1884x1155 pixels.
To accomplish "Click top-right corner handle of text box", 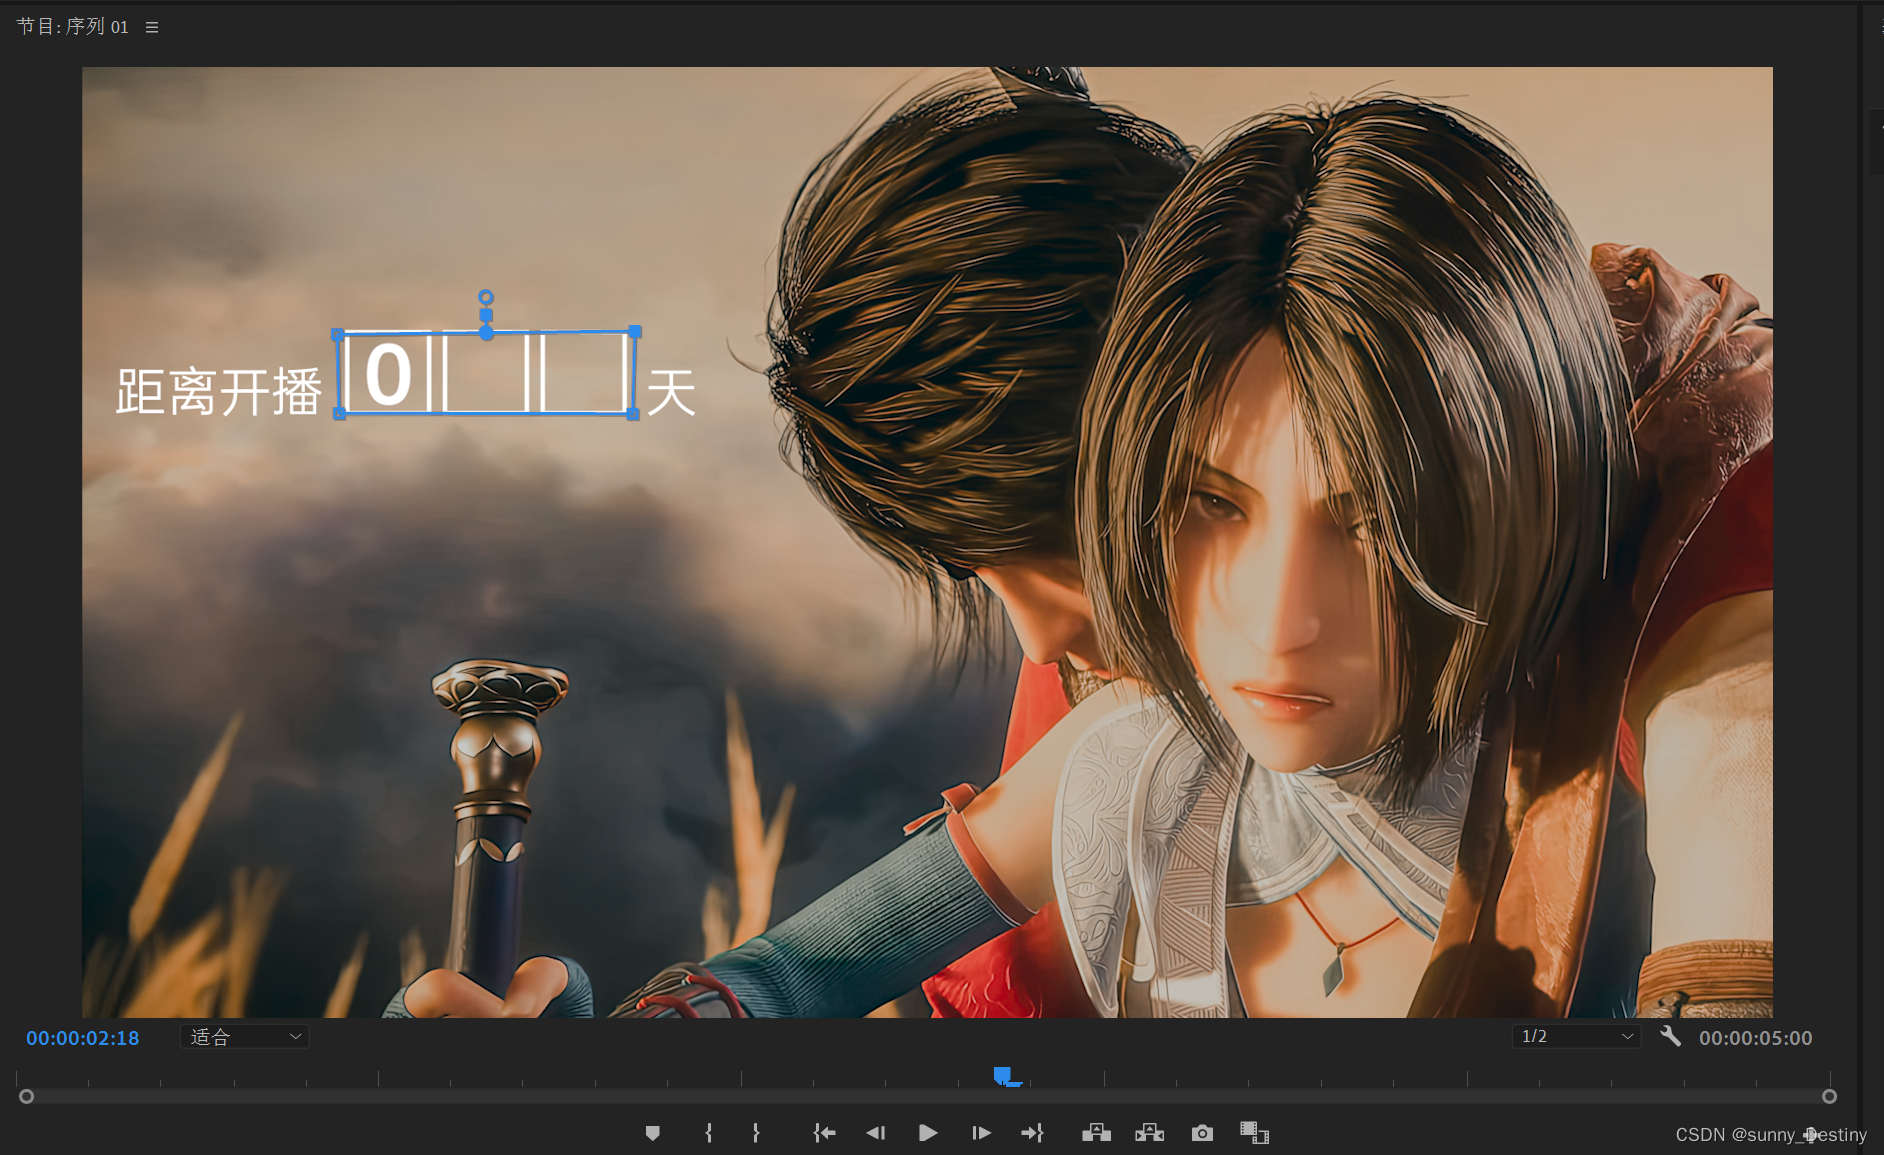I will click(635, 332).
